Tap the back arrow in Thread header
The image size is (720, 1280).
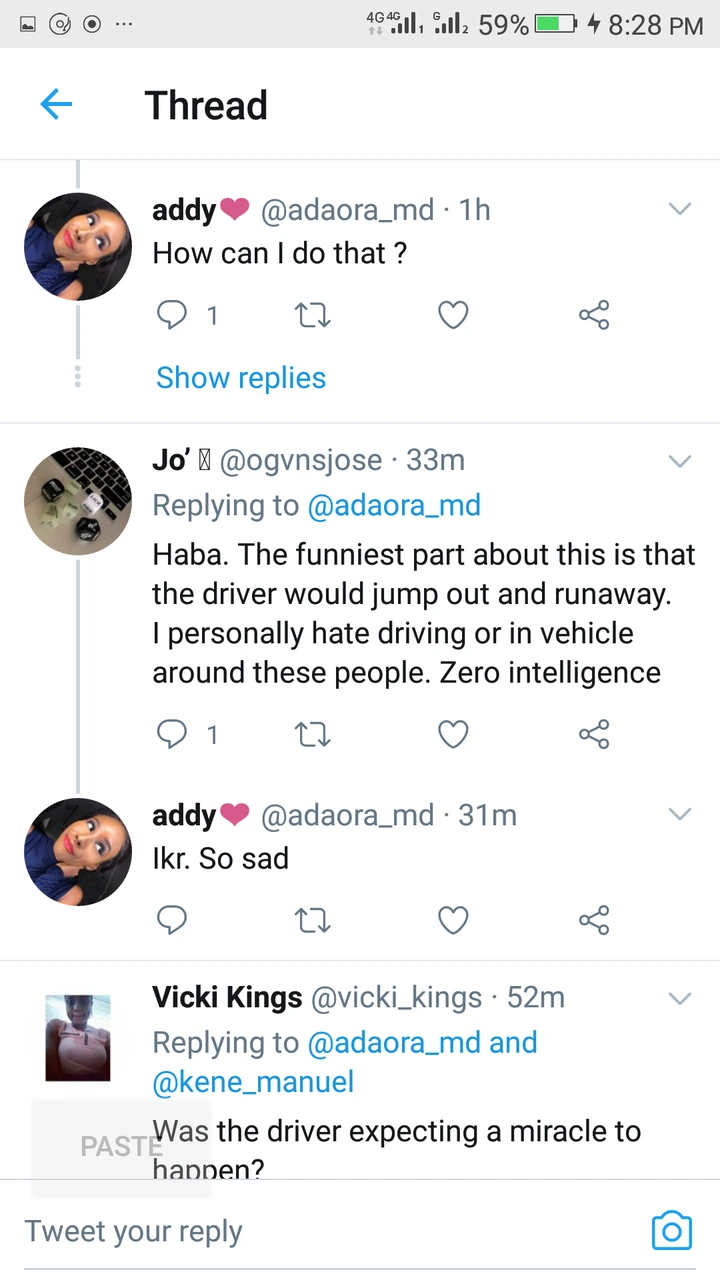tap(56, 104)
